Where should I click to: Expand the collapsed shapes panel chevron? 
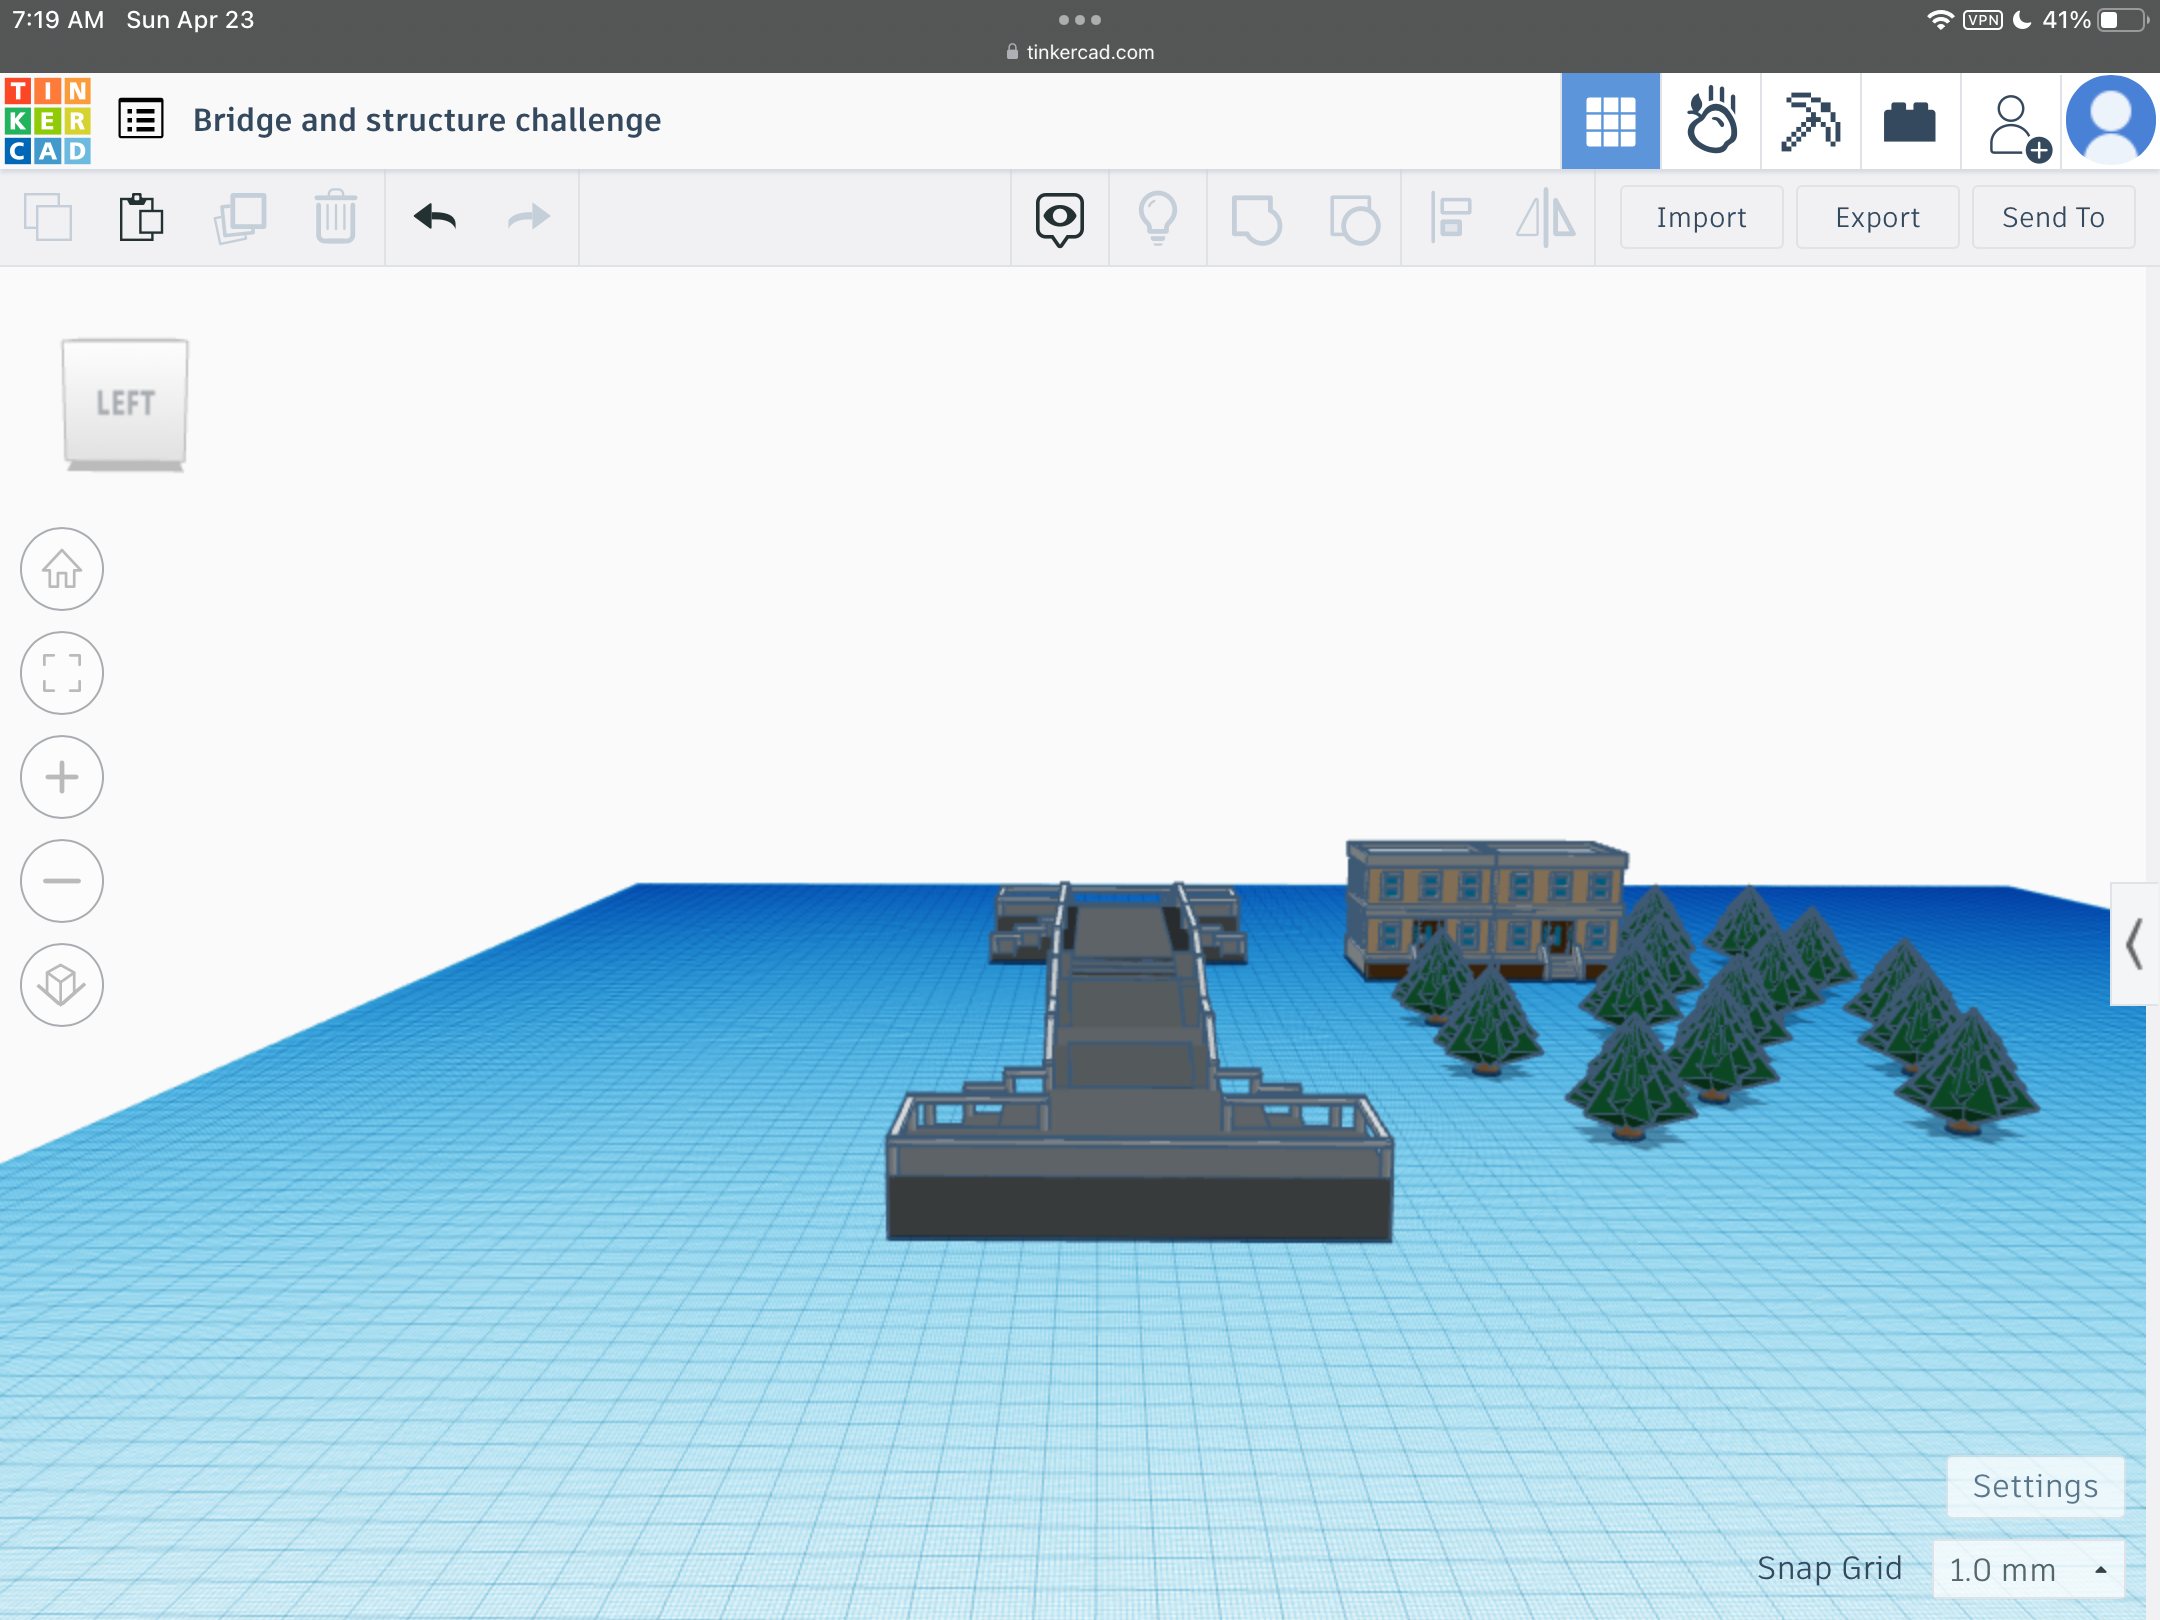click(2134, 944)
